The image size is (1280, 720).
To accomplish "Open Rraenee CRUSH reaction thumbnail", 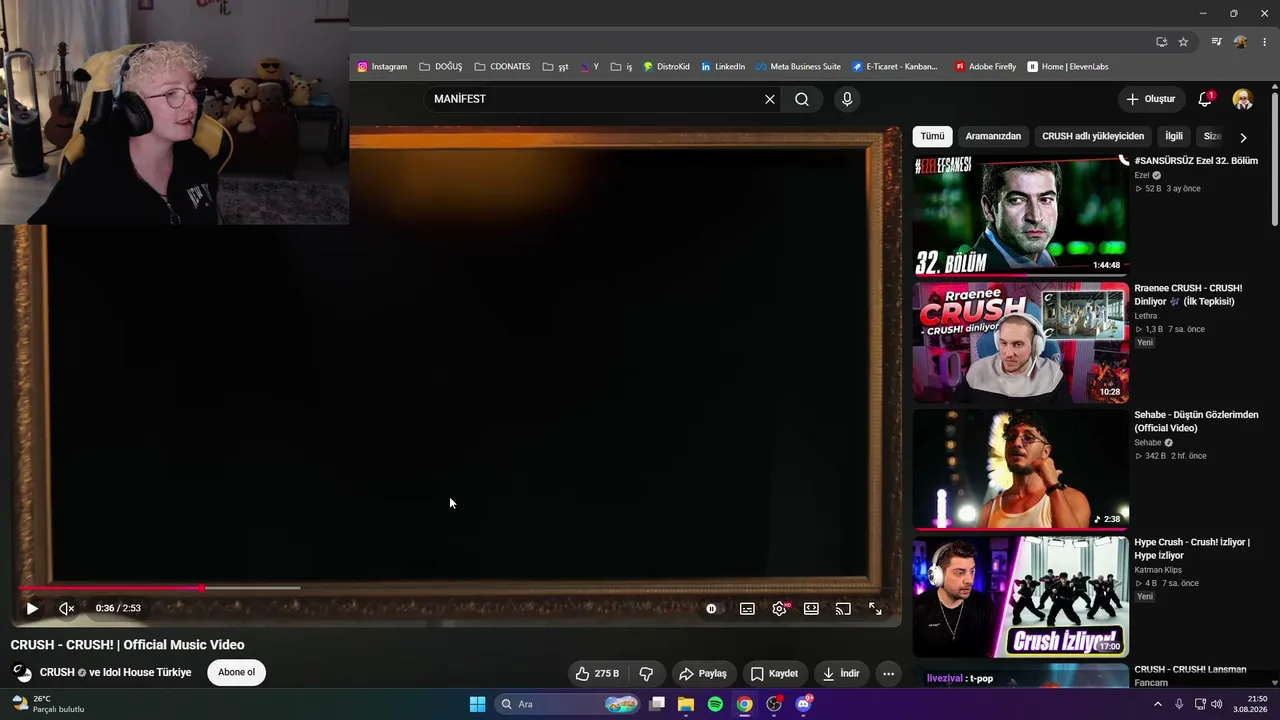I will 1020,343.
